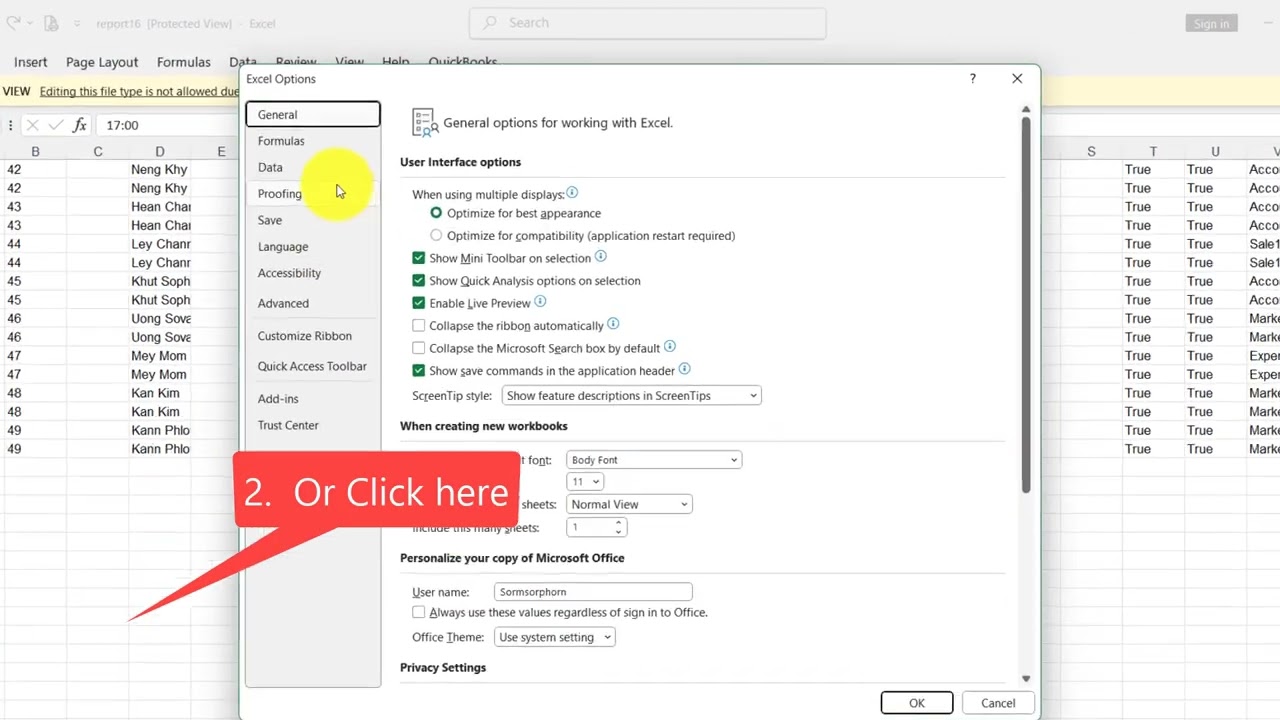Select column S header in the worksheet
Image resolution: width=1280 pixels, height=720 pixels.
pos(1091,151)
